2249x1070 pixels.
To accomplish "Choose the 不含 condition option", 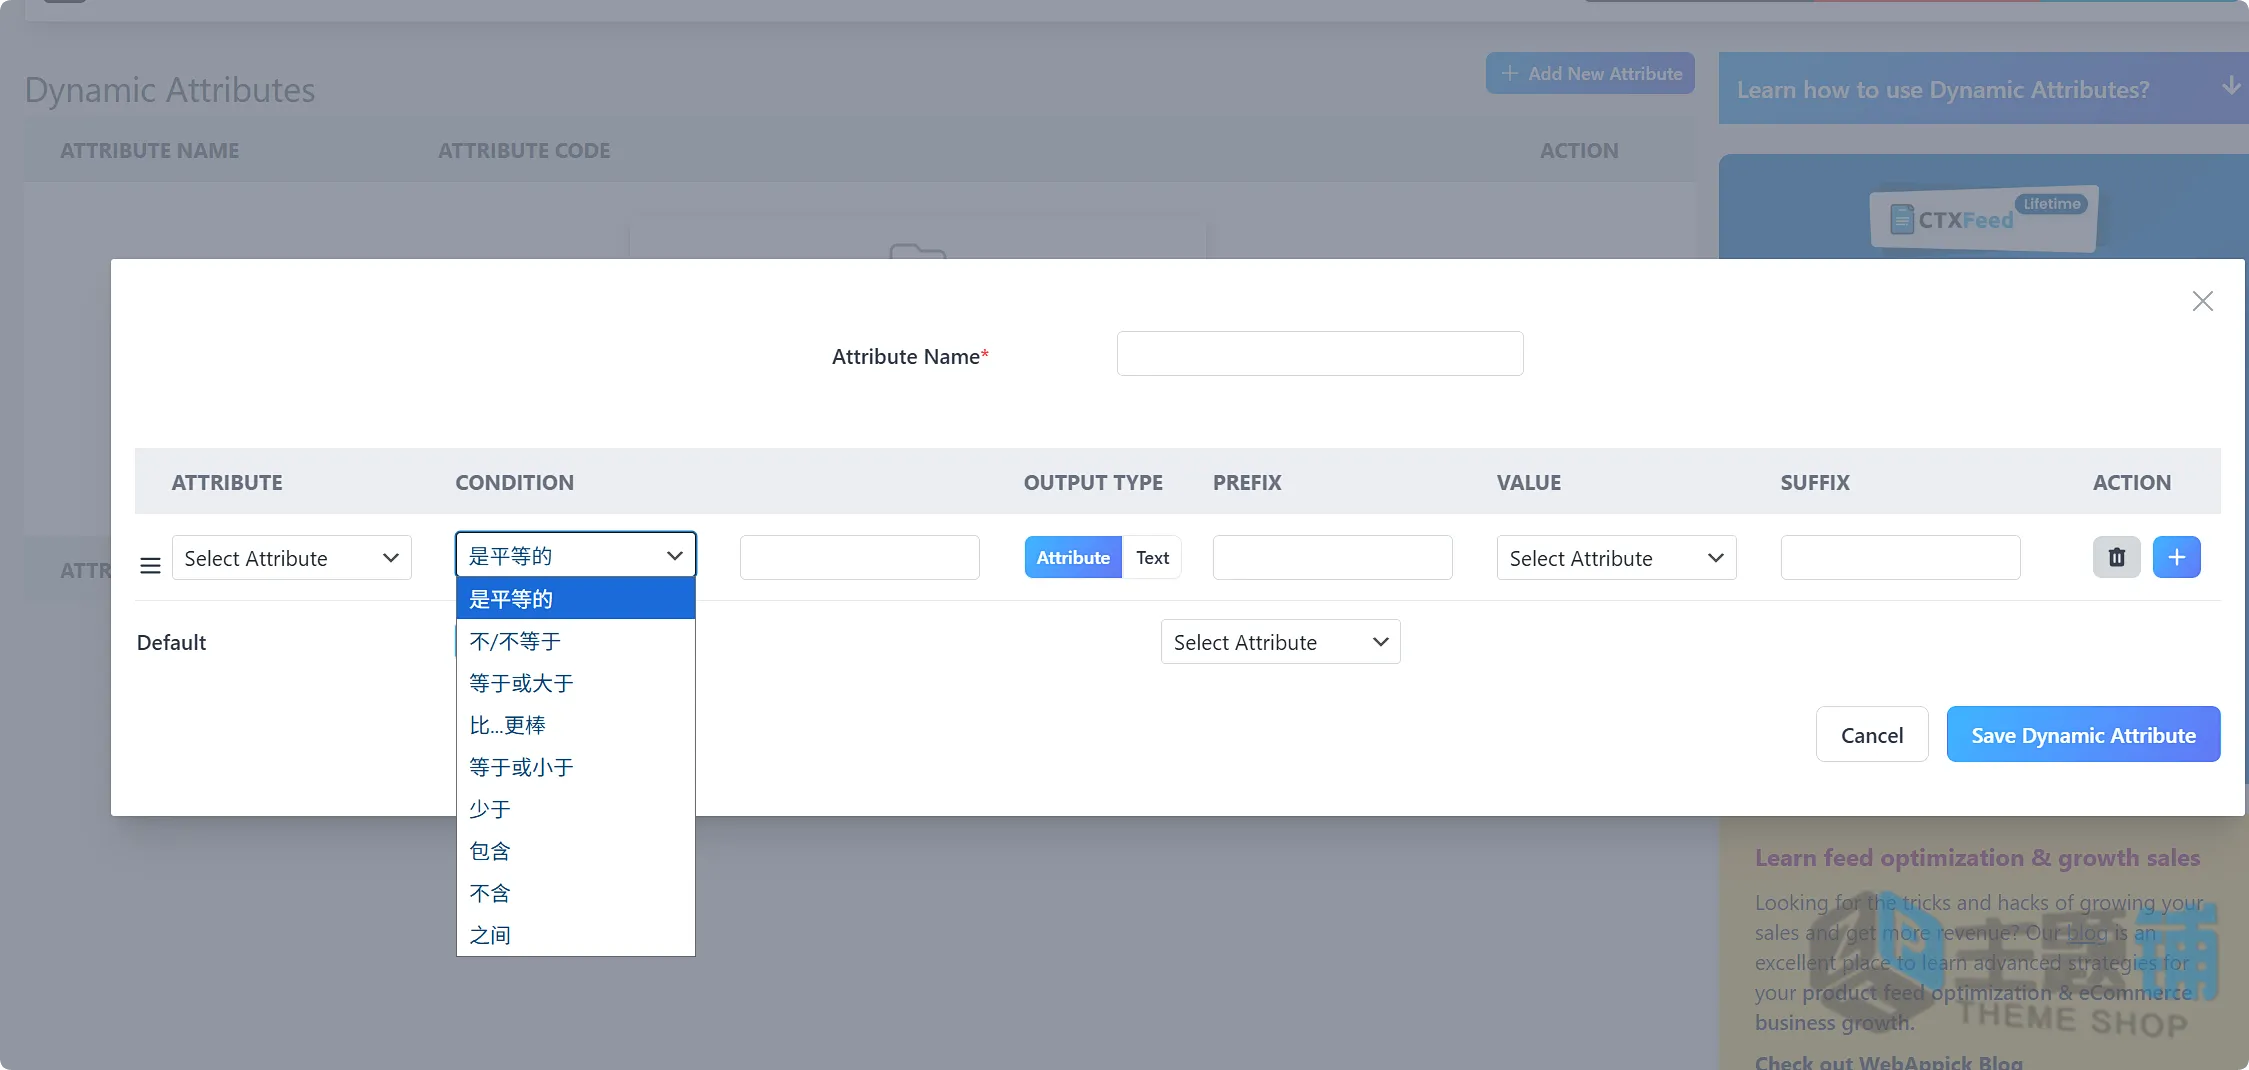I will point(575,893).
